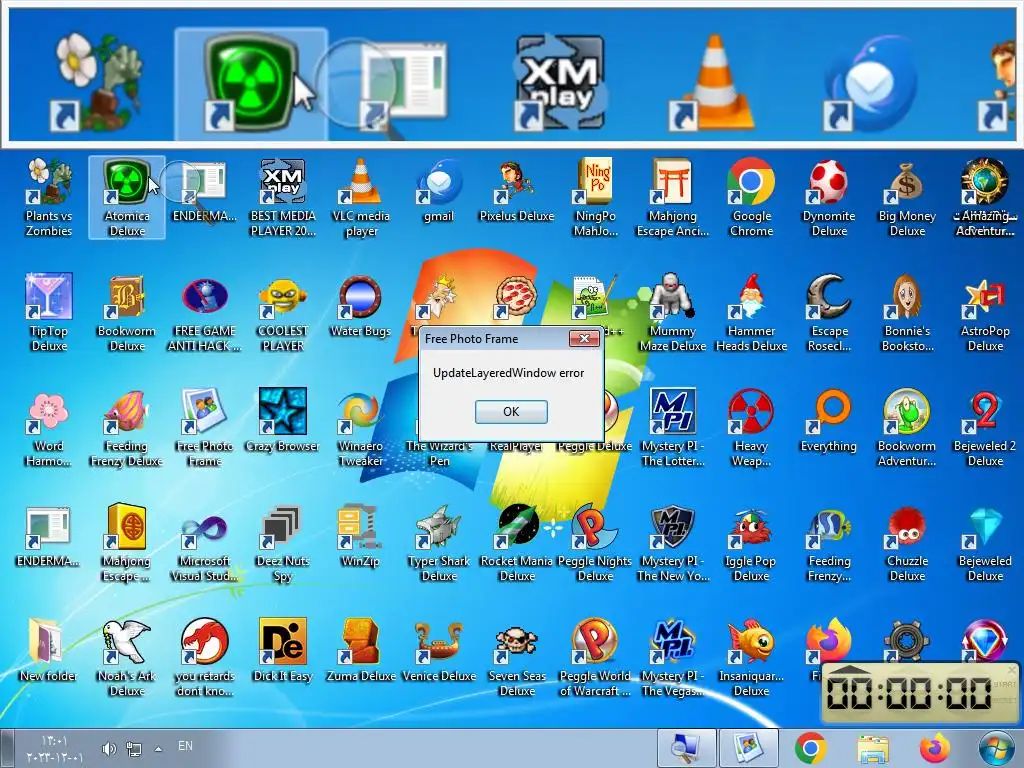This screenshot has width=1024, height=768.
Task: Select the Word Harmony flower icon
Action: tap(49, 427)
